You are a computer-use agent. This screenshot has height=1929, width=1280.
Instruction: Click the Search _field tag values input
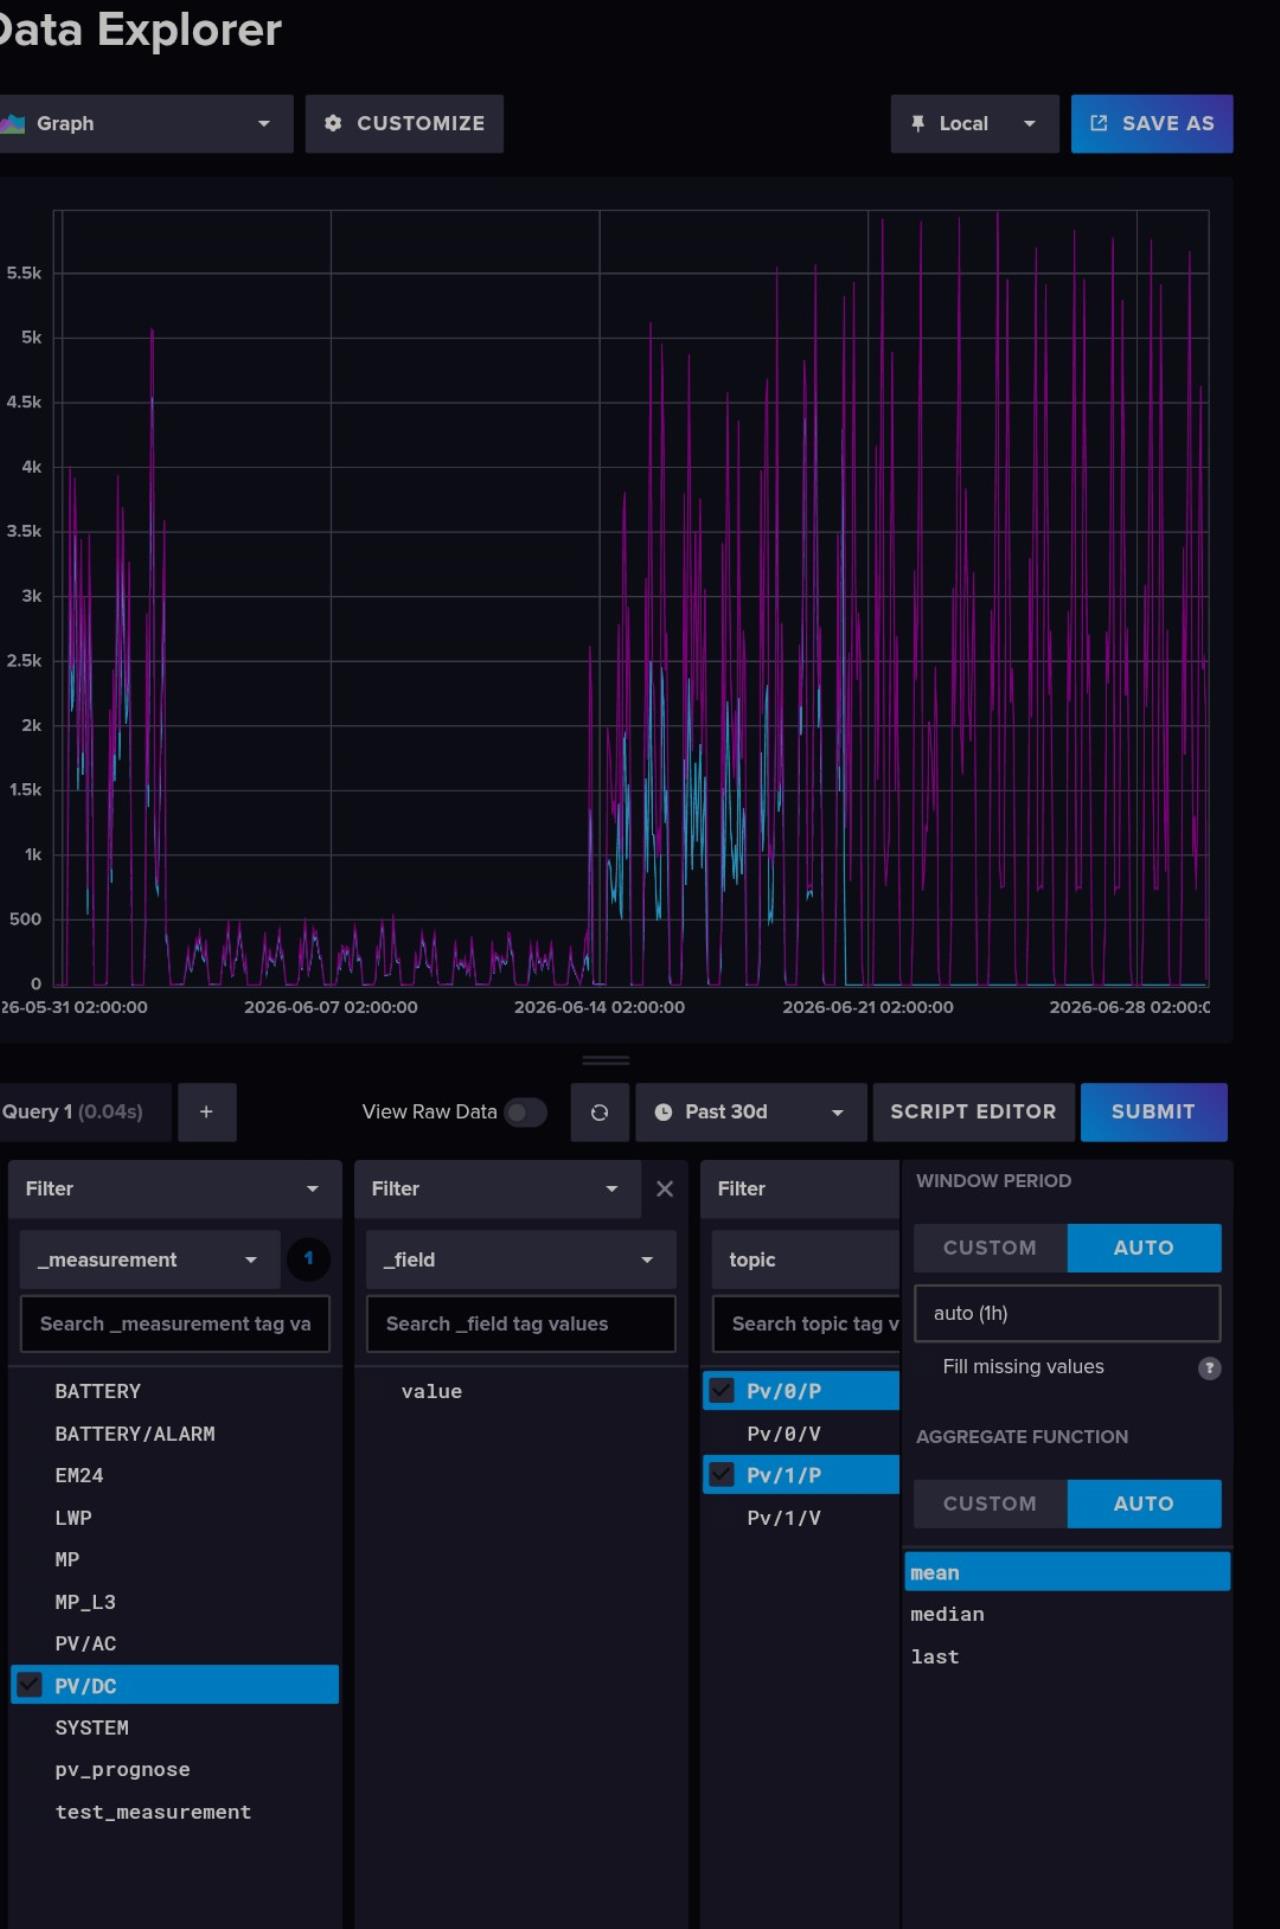click(521, 1324)
